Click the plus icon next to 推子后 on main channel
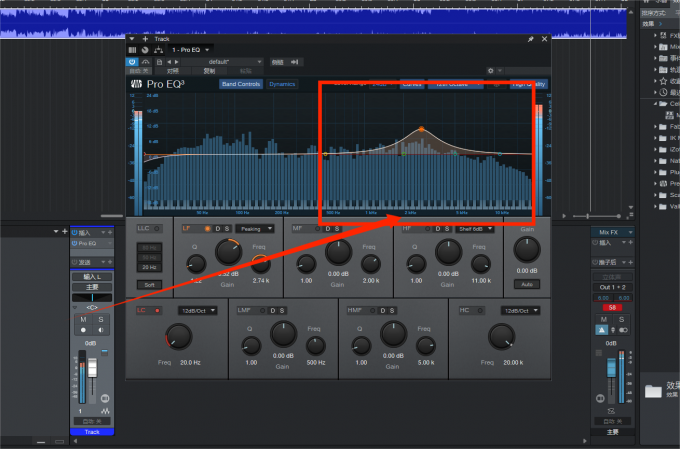Screen dimensions: 680x449 pyautogui.click(x=630, y=262)
